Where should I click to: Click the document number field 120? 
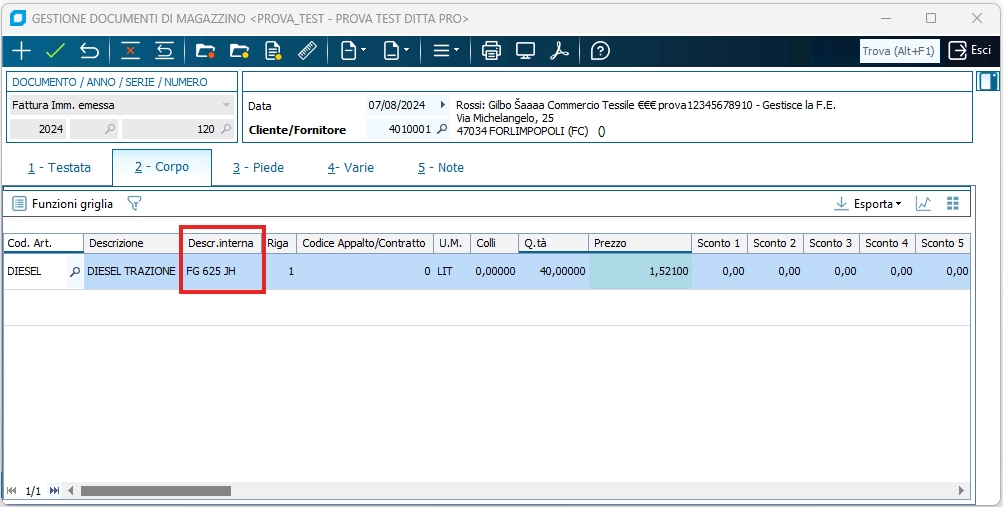click(x=170, y=129)
